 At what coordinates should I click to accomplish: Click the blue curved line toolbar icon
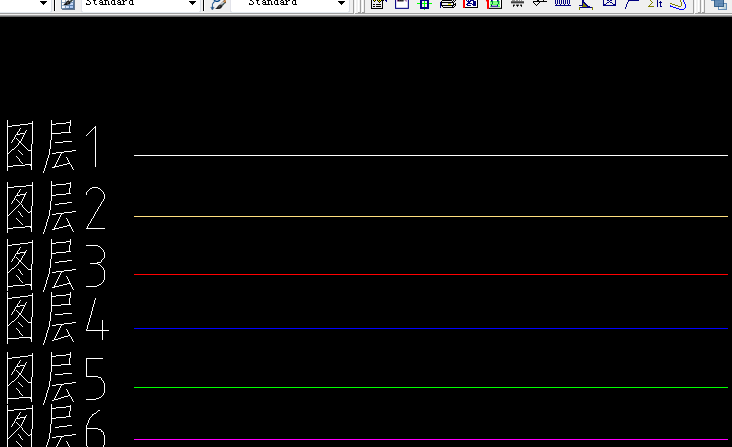[x=632, y=4]
